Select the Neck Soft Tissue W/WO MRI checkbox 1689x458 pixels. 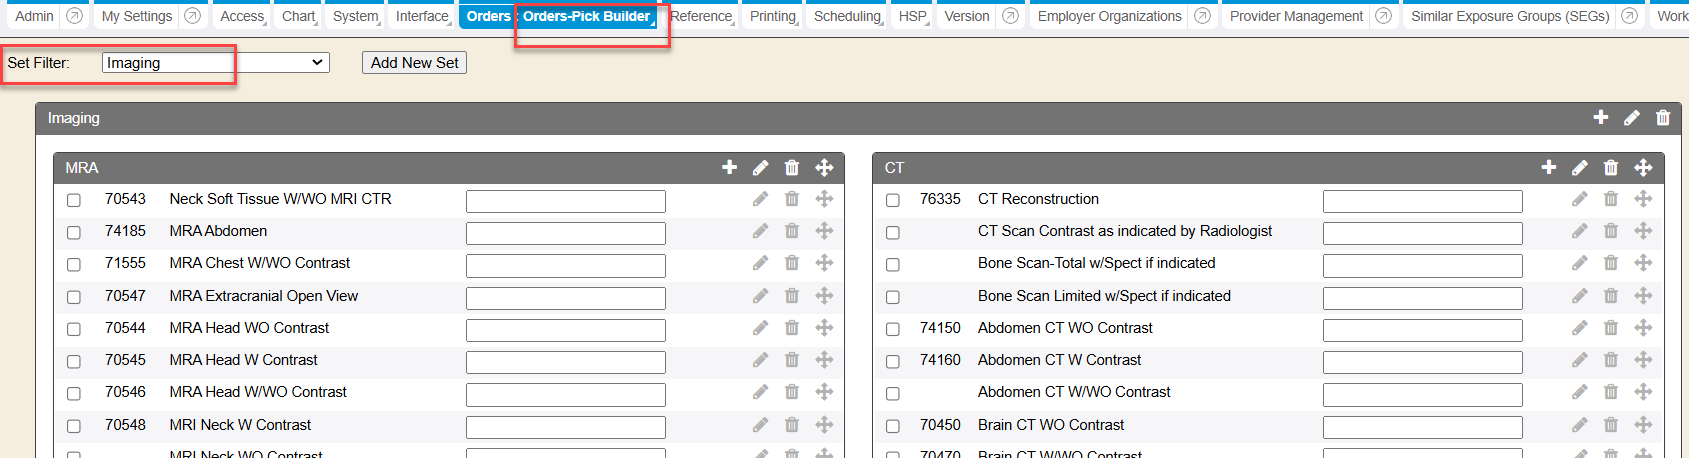coord(74,200)
